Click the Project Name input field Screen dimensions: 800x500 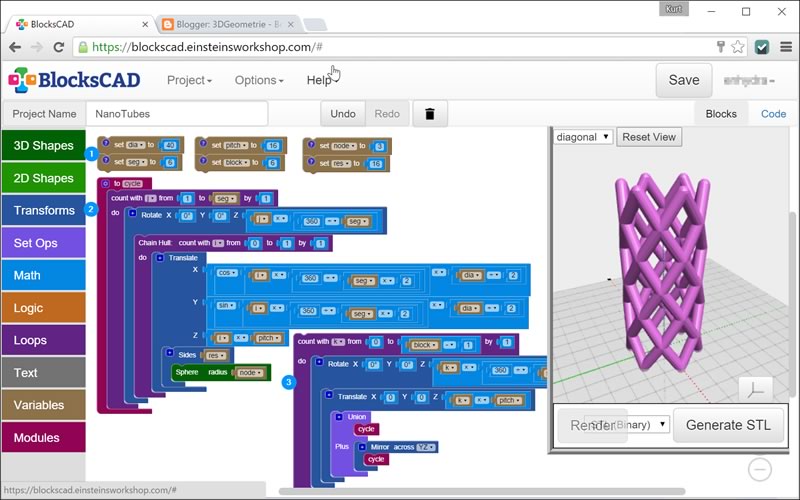pos(177,114)
